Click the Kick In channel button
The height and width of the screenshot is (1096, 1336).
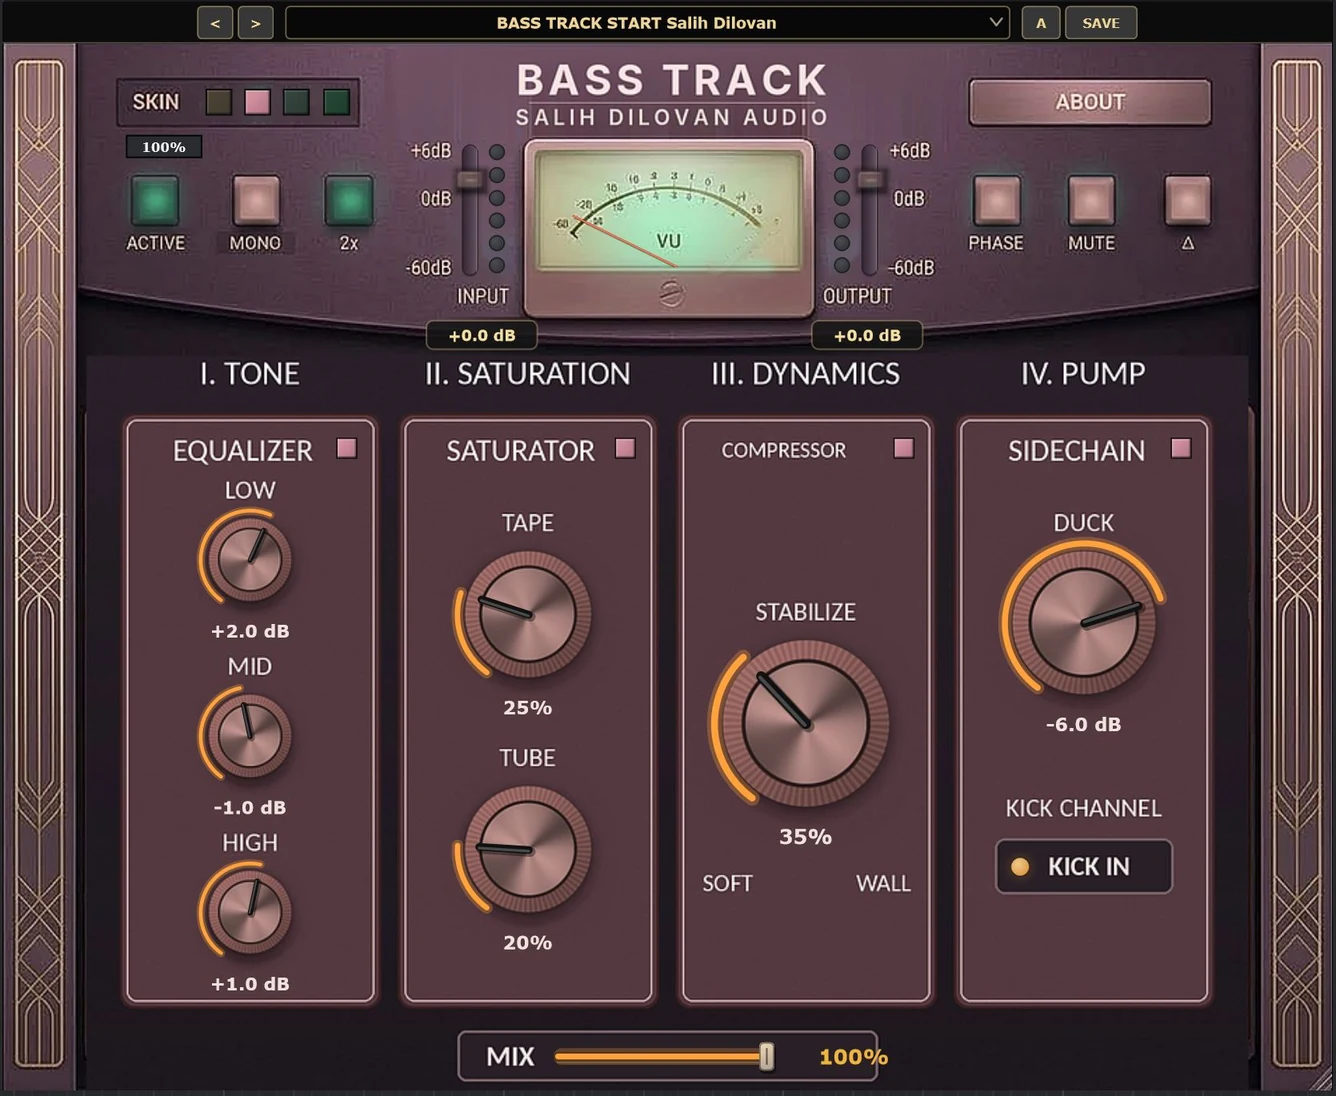point(1084,866)
